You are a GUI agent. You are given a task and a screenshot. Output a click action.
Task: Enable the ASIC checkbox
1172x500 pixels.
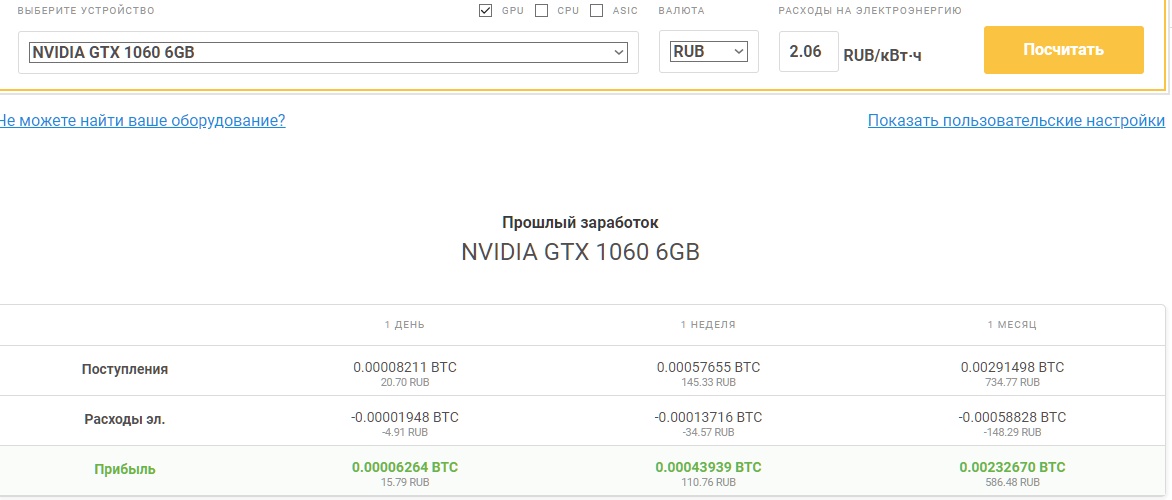596,10
